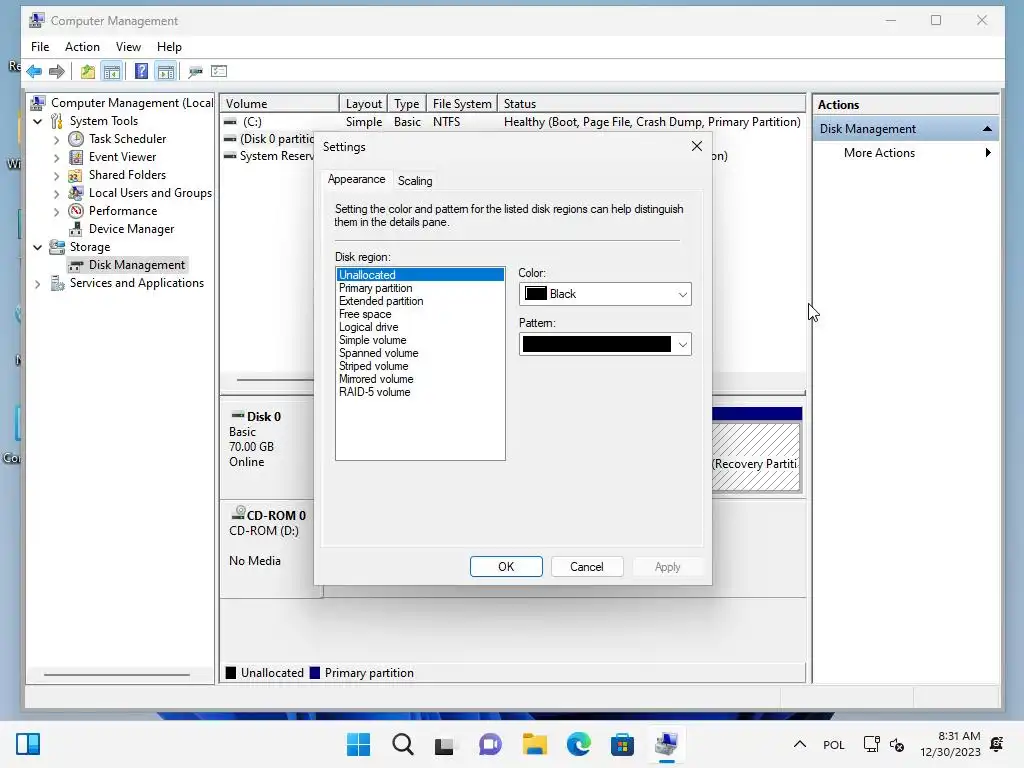Select the Appearance tab
The height and width of the screenshot is (768, 1024).
[x=357, y=179]
